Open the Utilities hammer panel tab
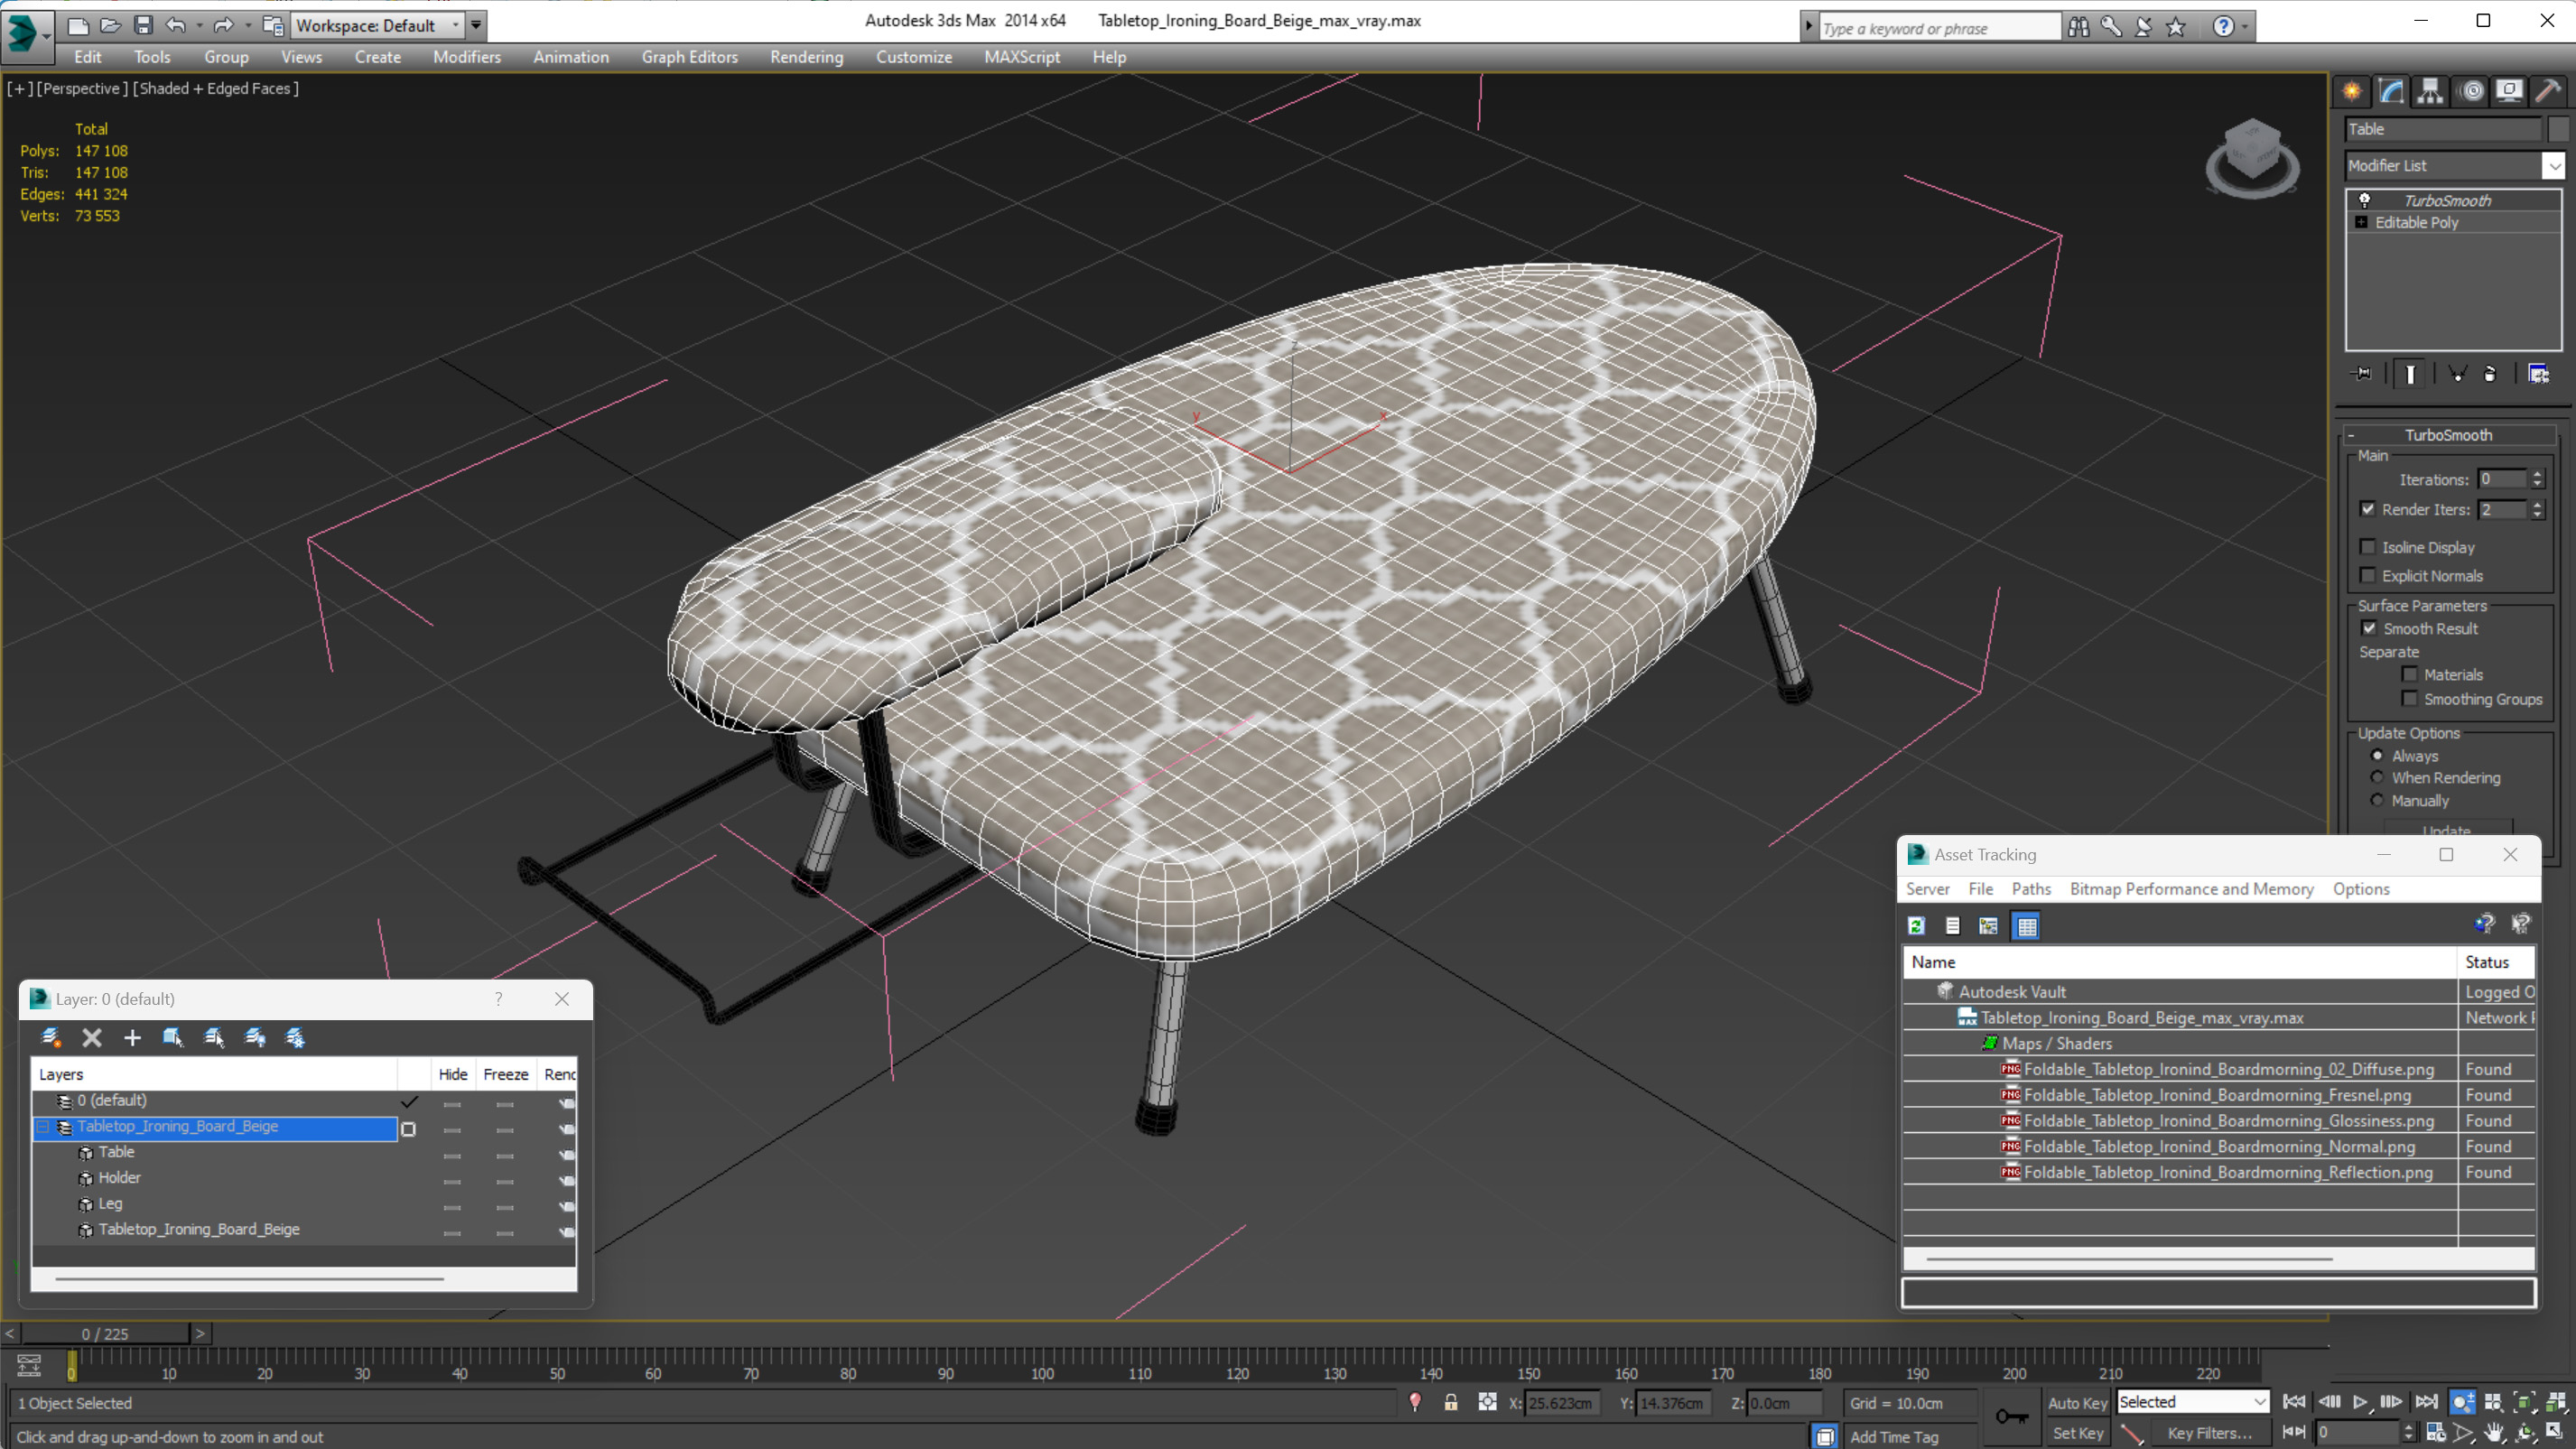The height and width of the screenshot is (1449, 2576). [2547, 92]
